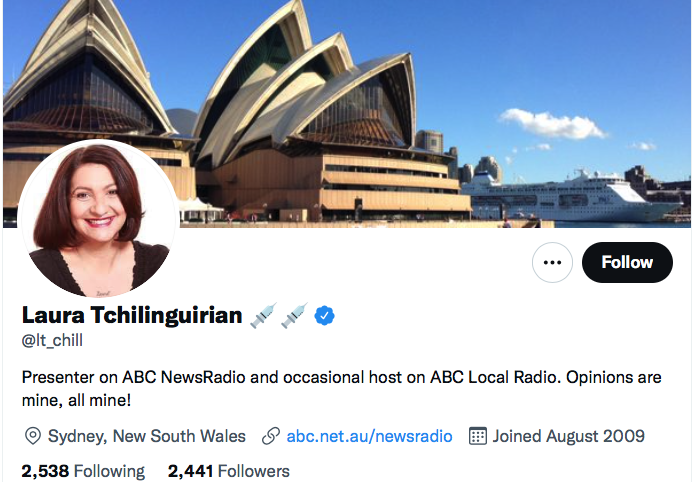Click the Joined August 2009 text
This screenshot has width=694, height=482.
569,436
